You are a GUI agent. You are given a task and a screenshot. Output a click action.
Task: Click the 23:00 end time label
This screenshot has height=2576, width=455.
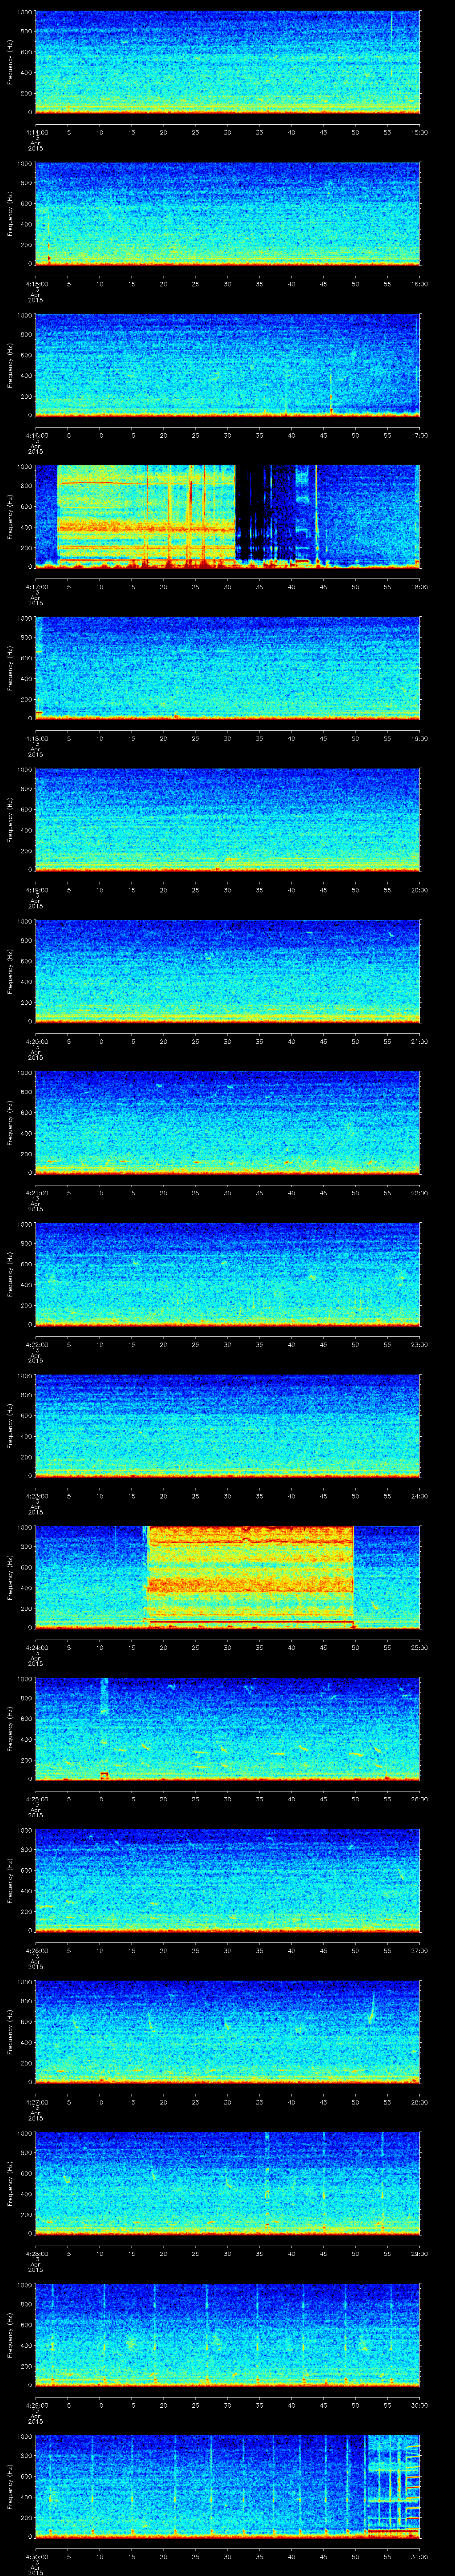click(420, 1344)
